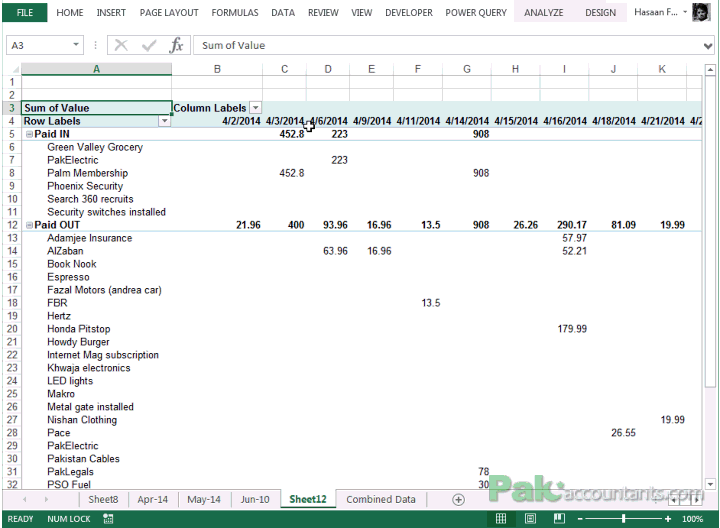
Task: Open the VIEW ribbon tab
Action: click(361, 12)
